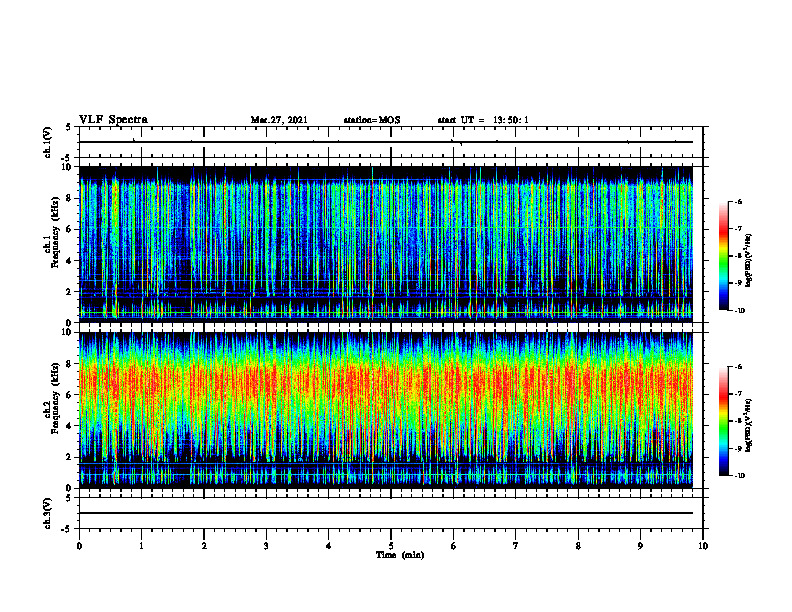Click the time axis tick label "1"
This screenshot has height=612, width=792.
click(141, 546)
